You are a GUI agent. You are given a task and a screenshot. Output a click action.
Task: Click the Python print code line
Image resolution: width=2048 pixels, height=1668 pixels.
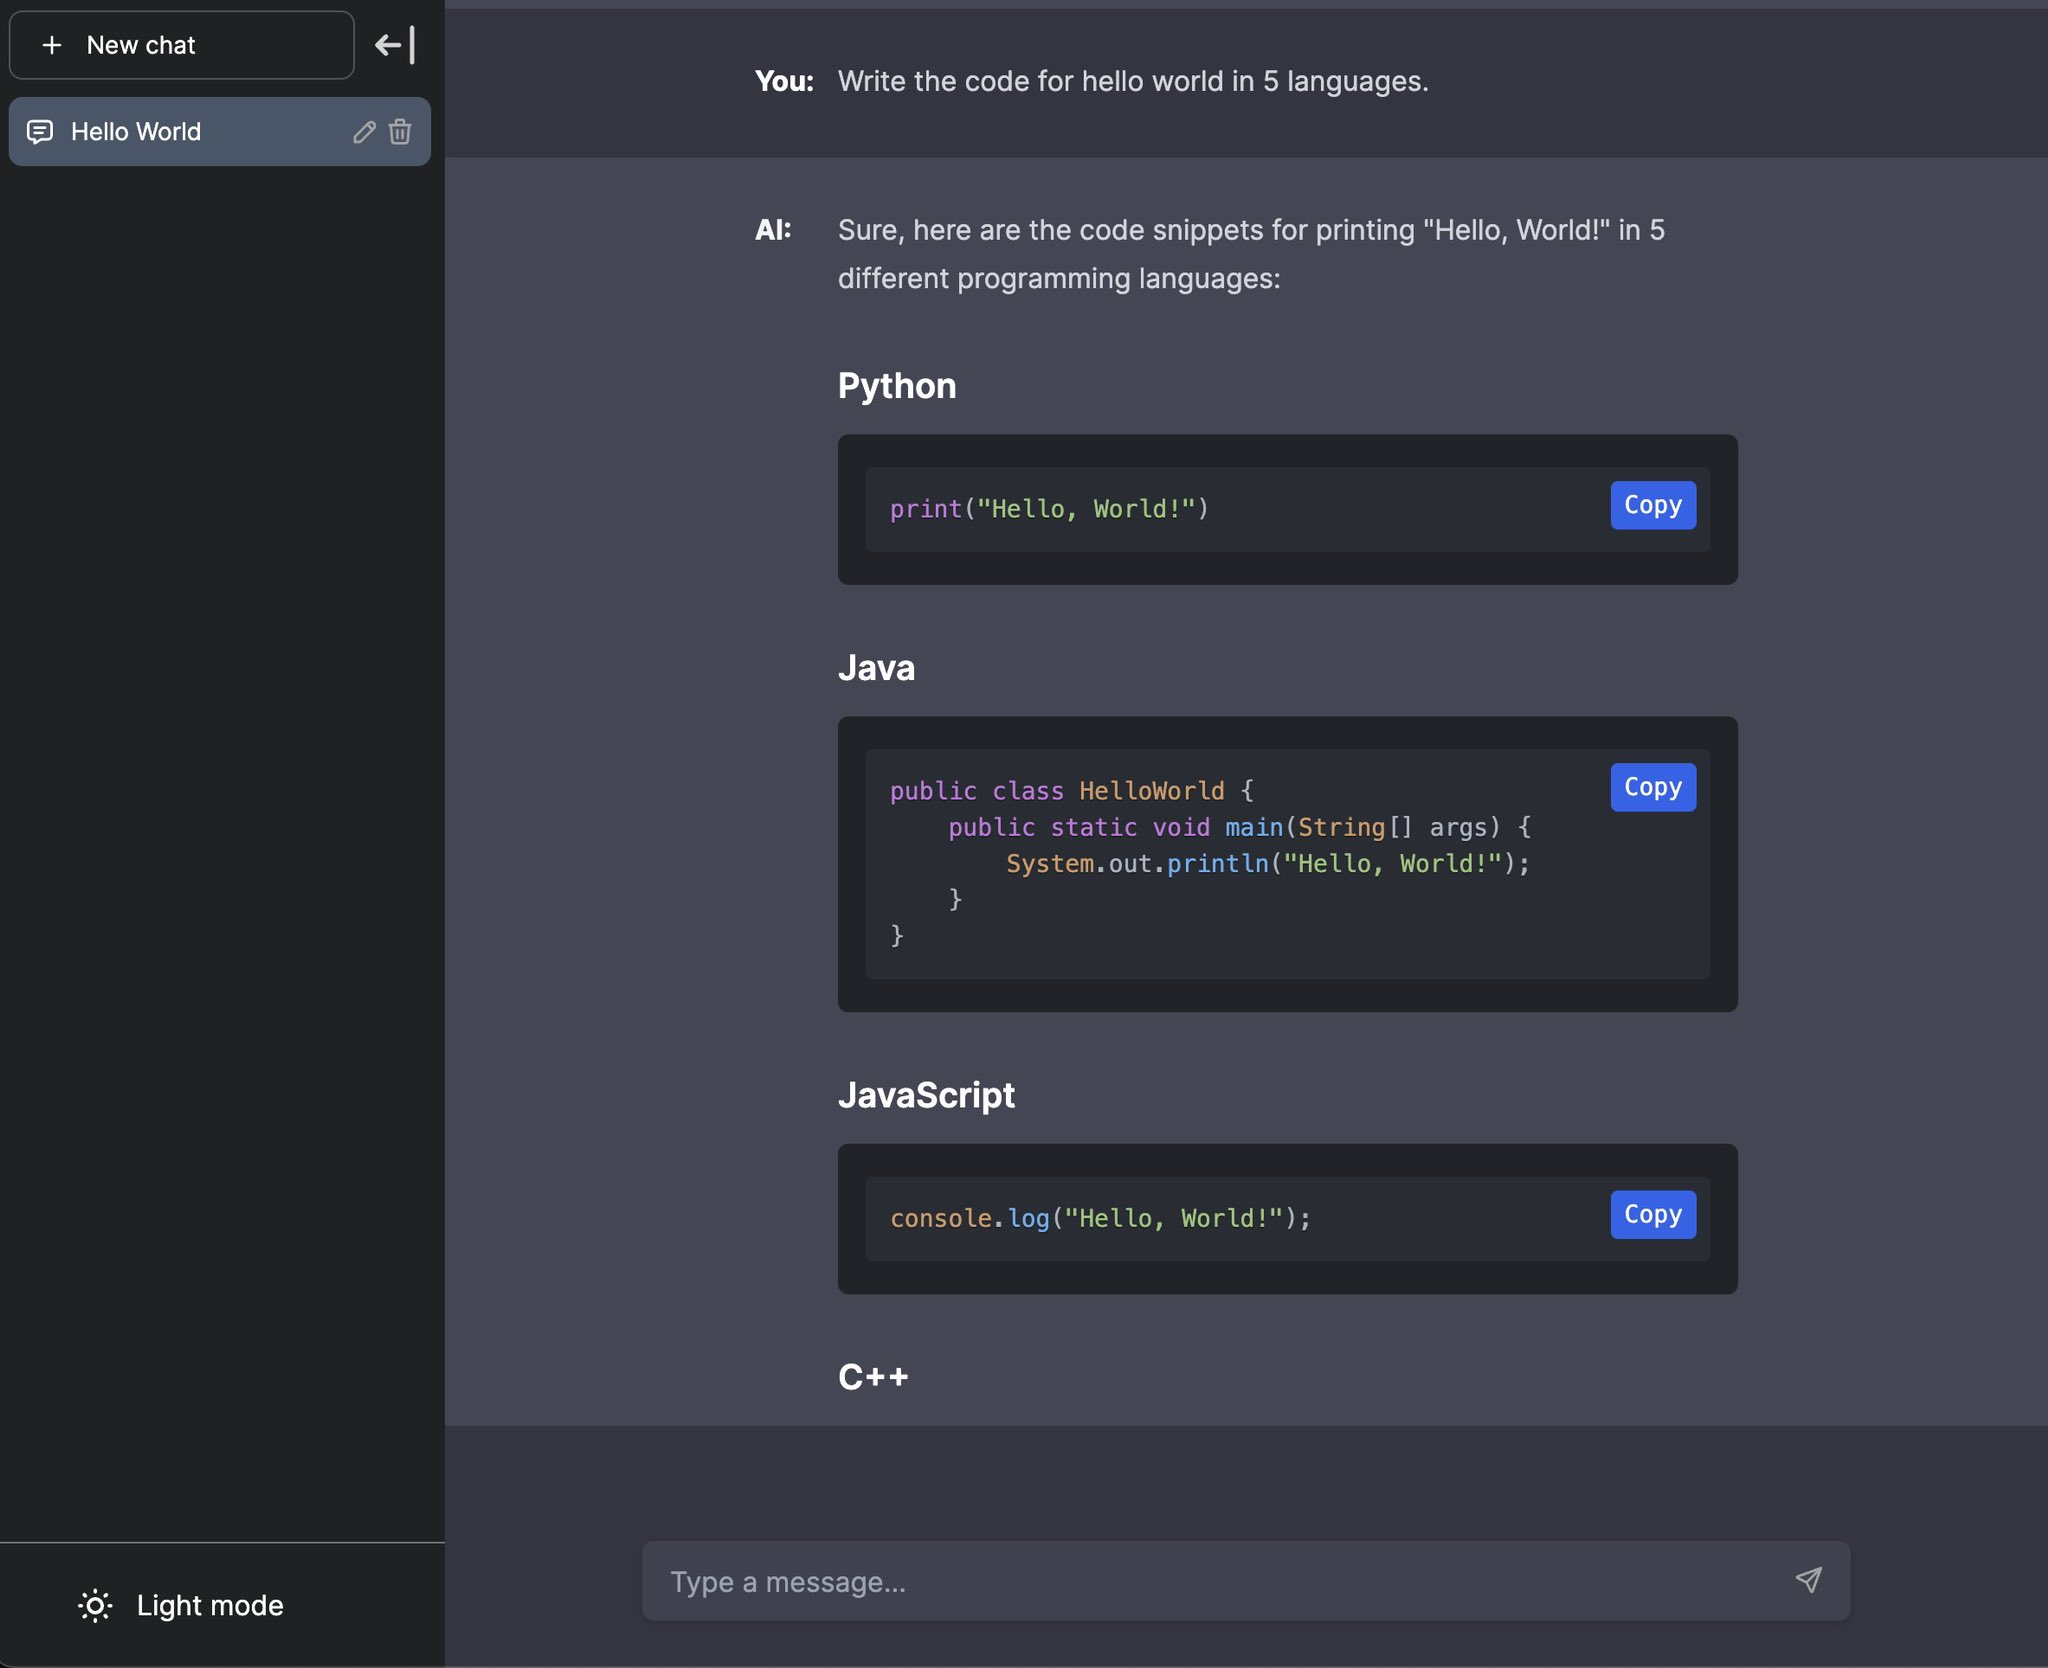pos(1049,509)
